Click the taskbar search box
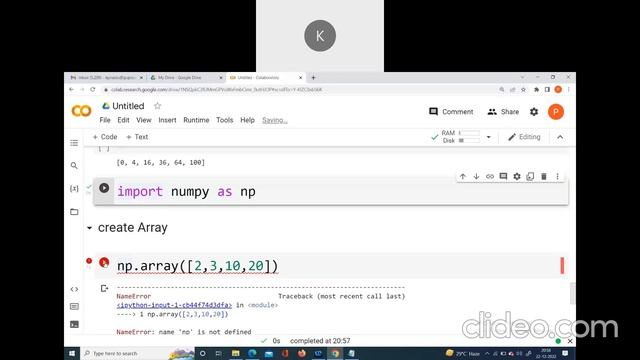This screenshot has width=640, height=360. coord(137,353)
